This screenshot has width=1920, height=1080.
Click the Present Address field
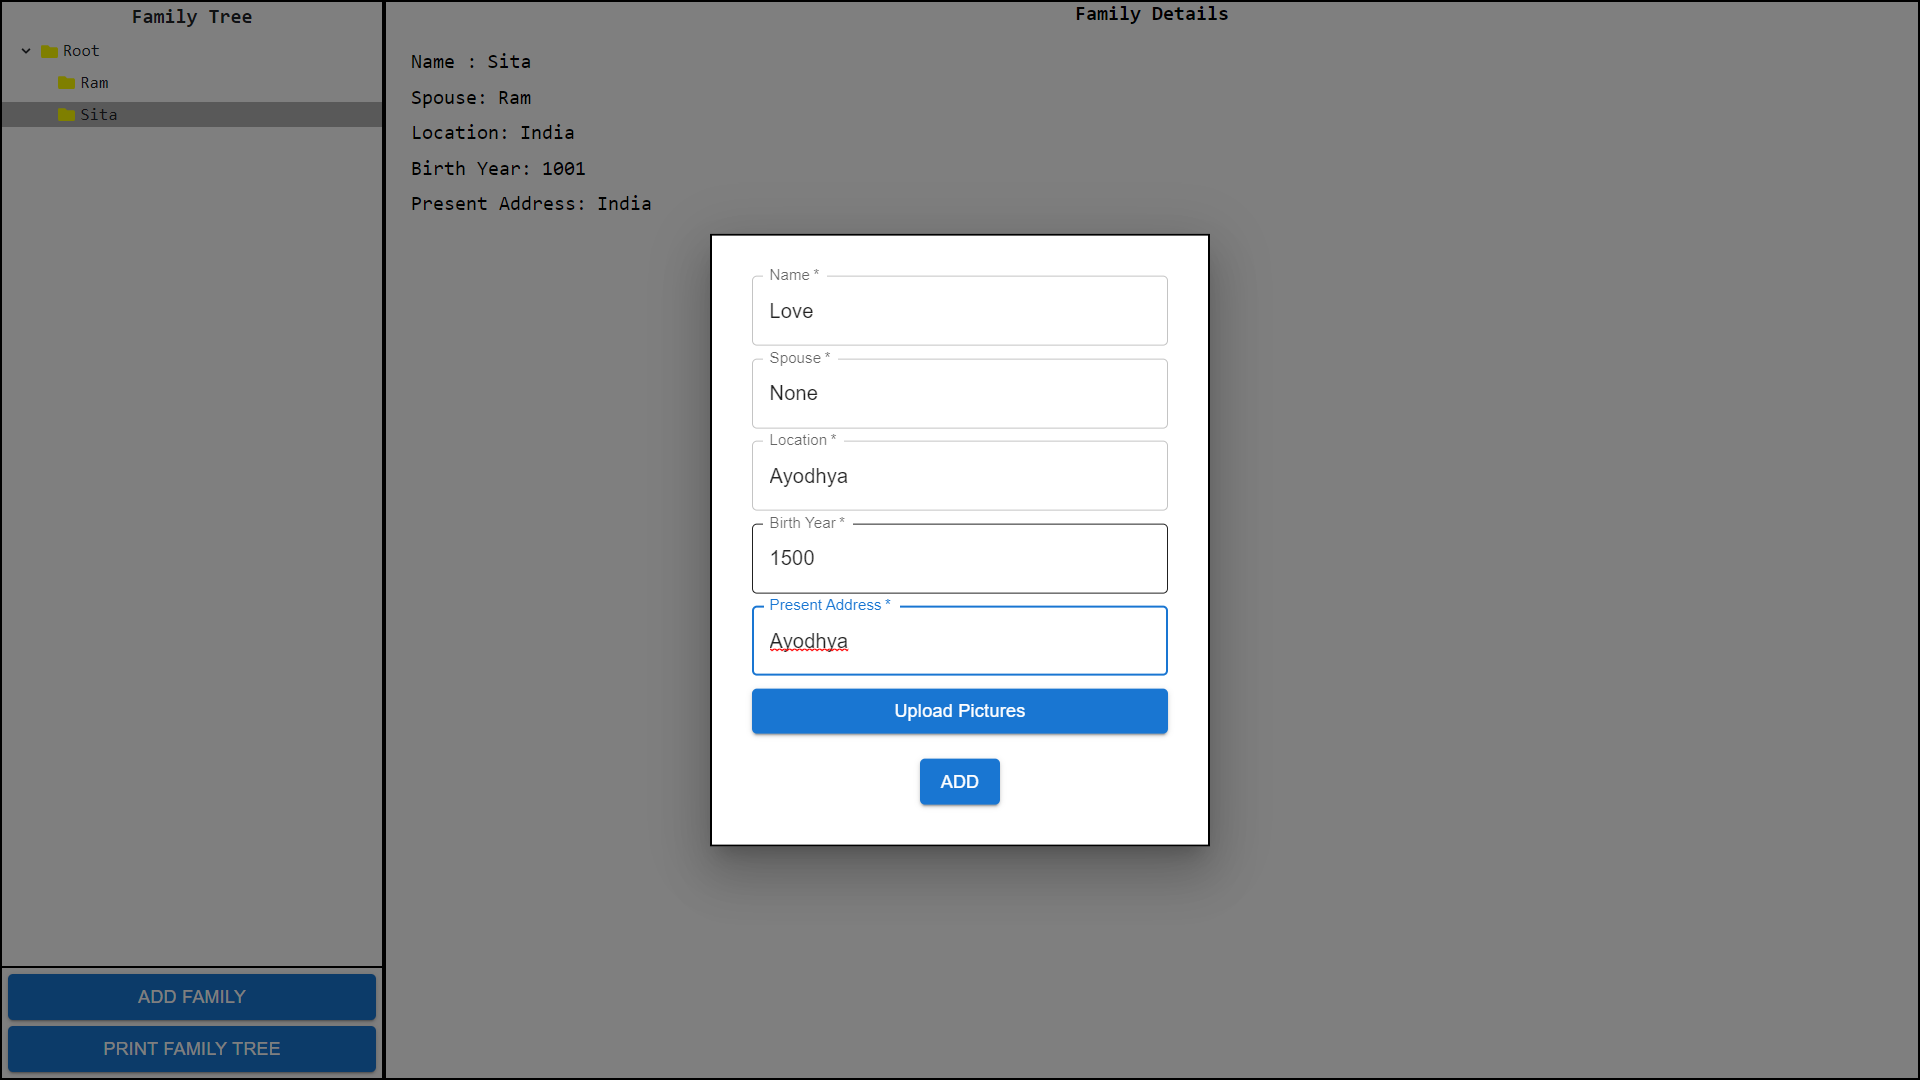(959, 641)
